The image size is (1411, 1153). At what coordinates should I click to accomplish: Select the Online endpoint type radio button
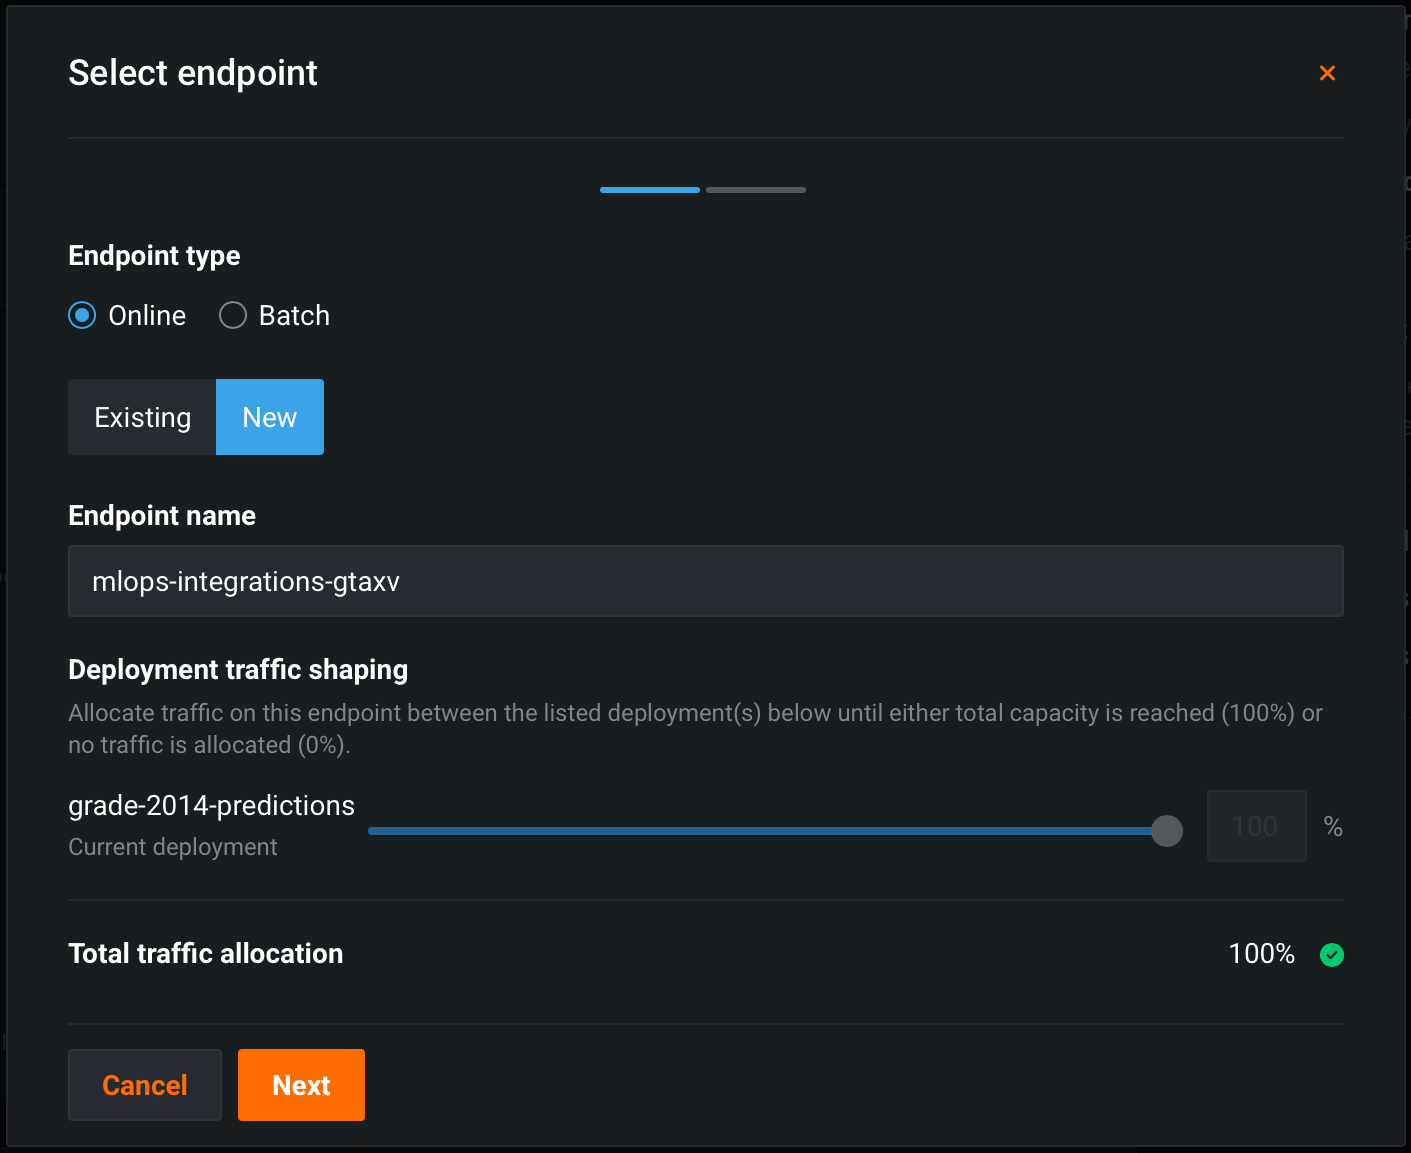point(82,316)
